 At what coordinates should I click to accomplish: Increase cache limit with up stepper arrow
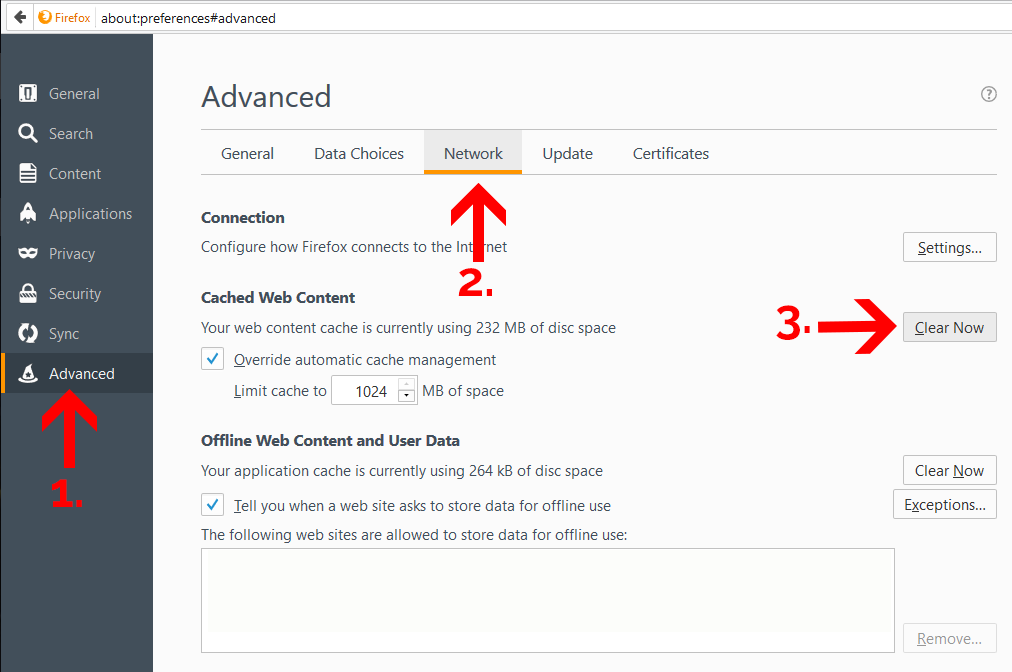pos(407,384)
